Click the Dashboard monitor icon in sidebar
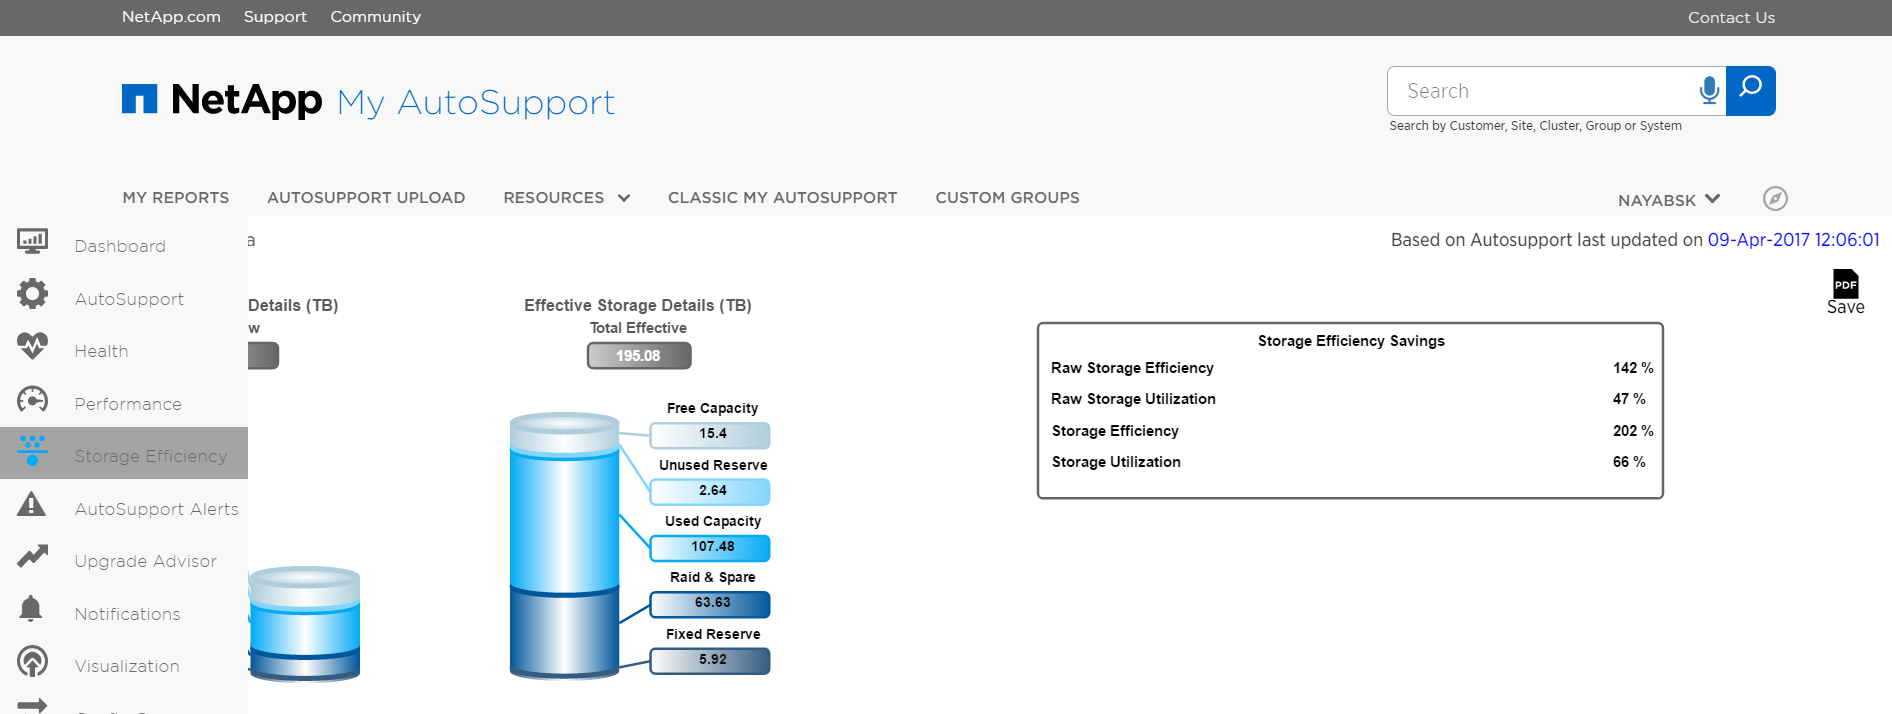Image resolution: width=1892 pixels, height=714 pixels. pos(32,241)
